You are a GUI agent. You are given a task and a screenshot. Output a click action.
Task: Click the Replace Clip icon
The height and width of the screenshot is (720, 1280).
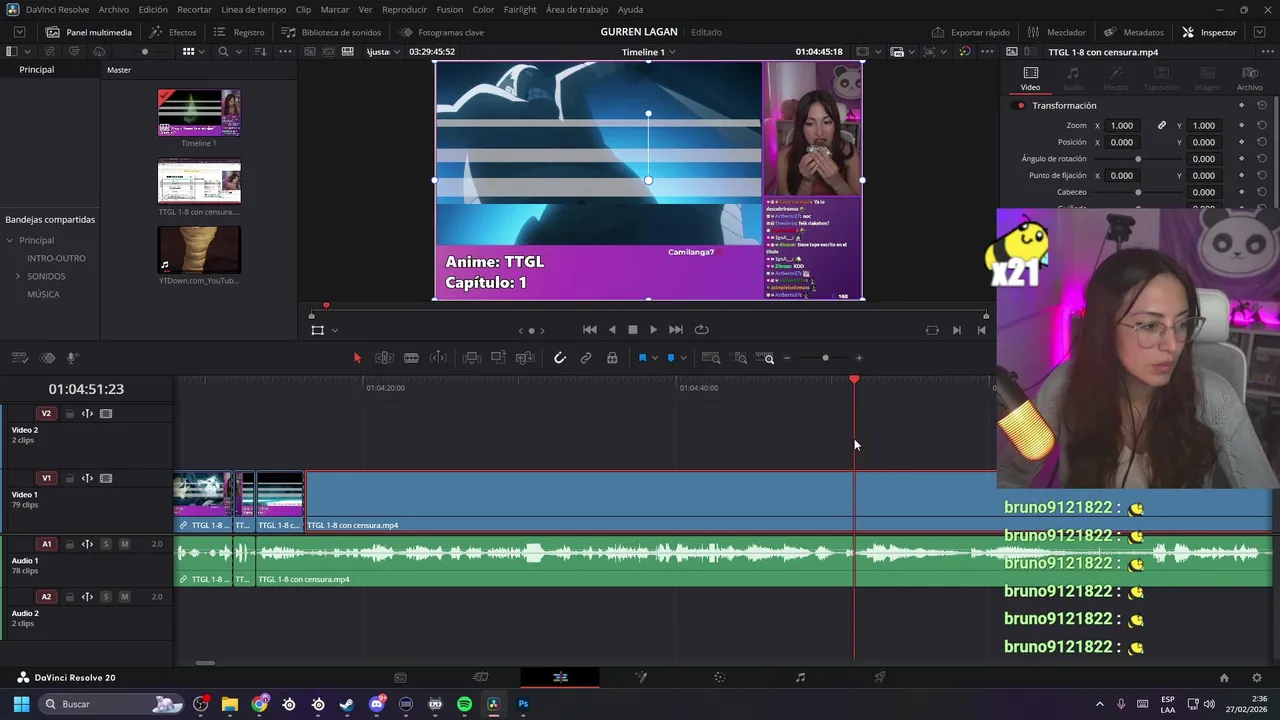coord(525,358)
